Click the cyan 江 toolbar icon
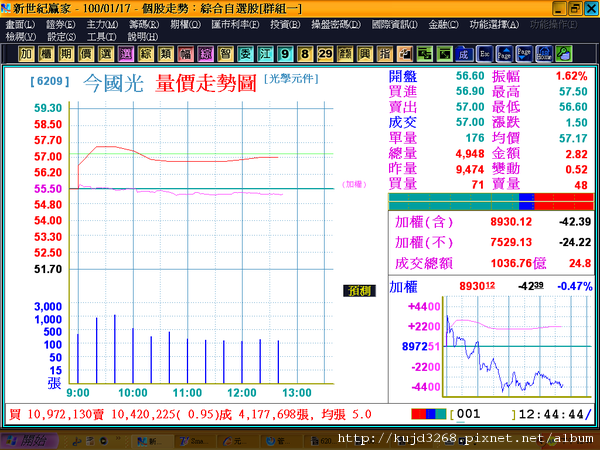The image size is (600, 450). click(x=265, y=54)
